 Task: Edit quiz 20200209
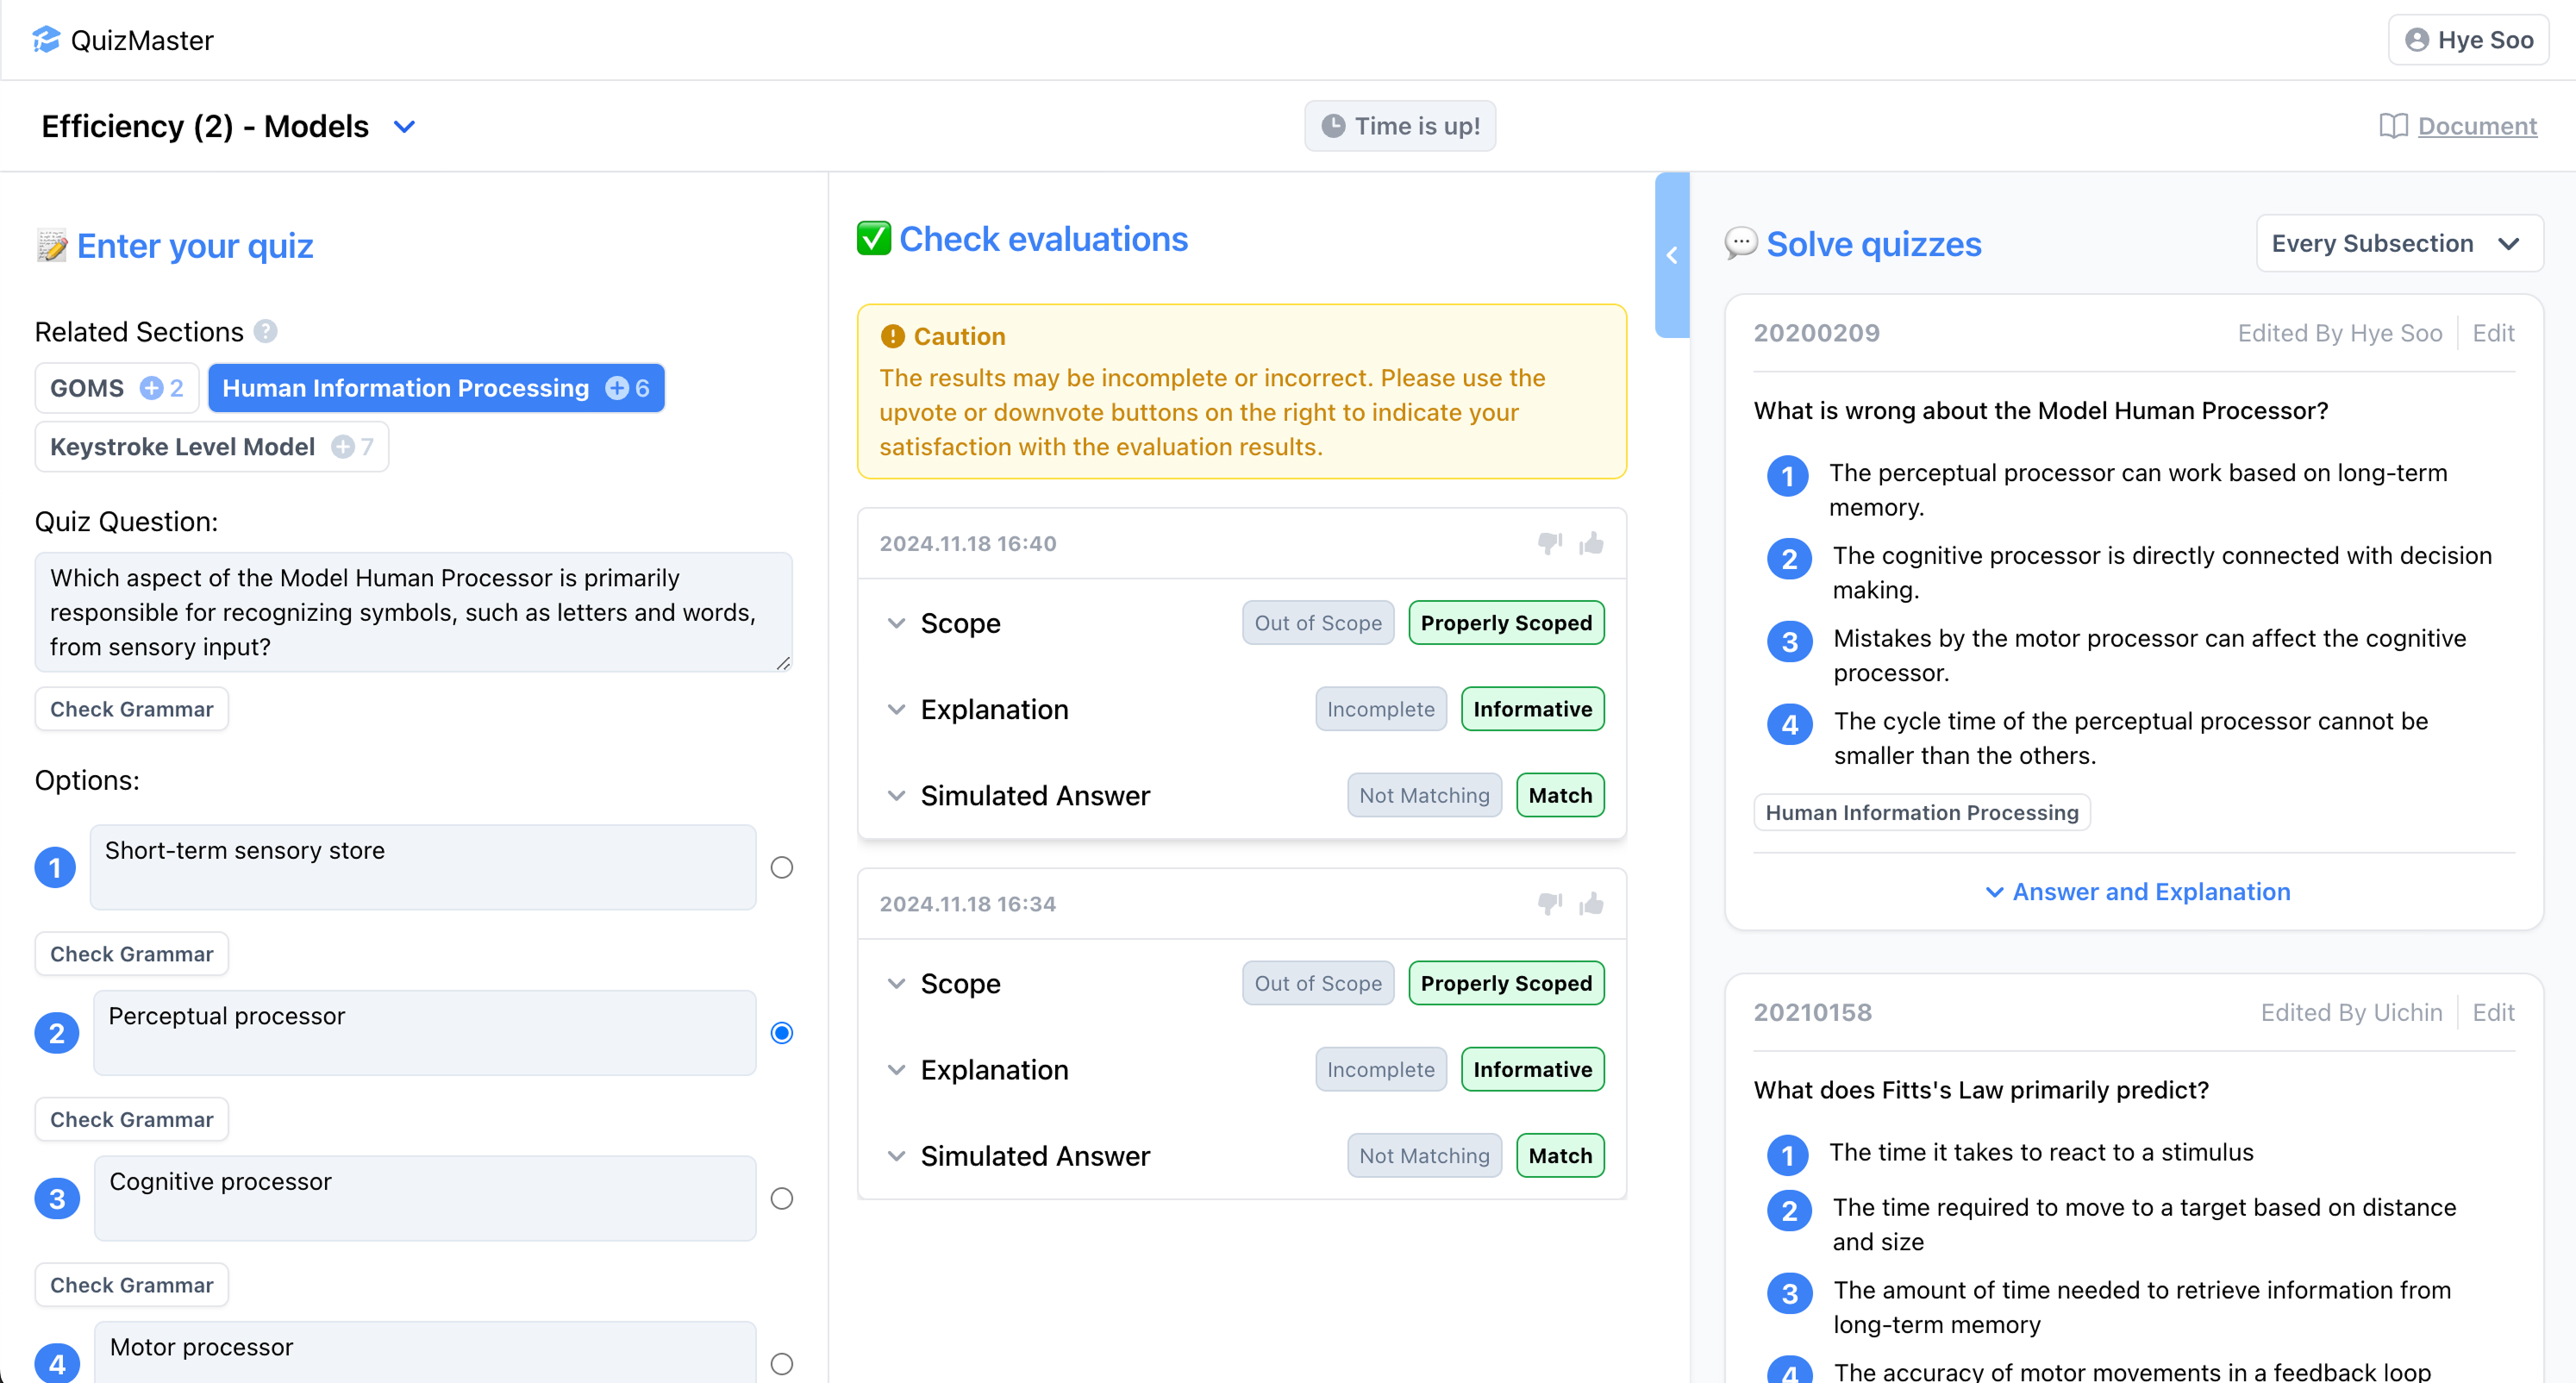[2493, 333]
